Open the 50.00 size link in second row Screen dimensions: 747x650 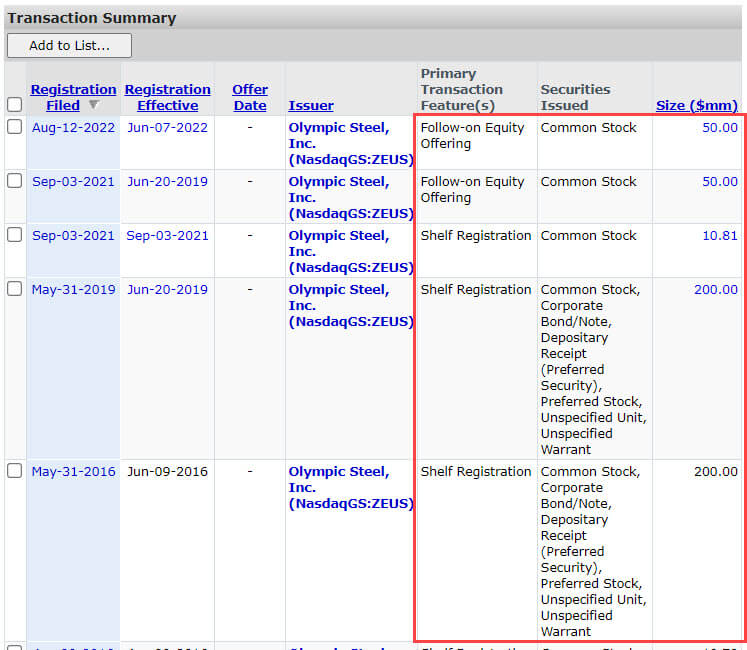(x=720, y=182)
